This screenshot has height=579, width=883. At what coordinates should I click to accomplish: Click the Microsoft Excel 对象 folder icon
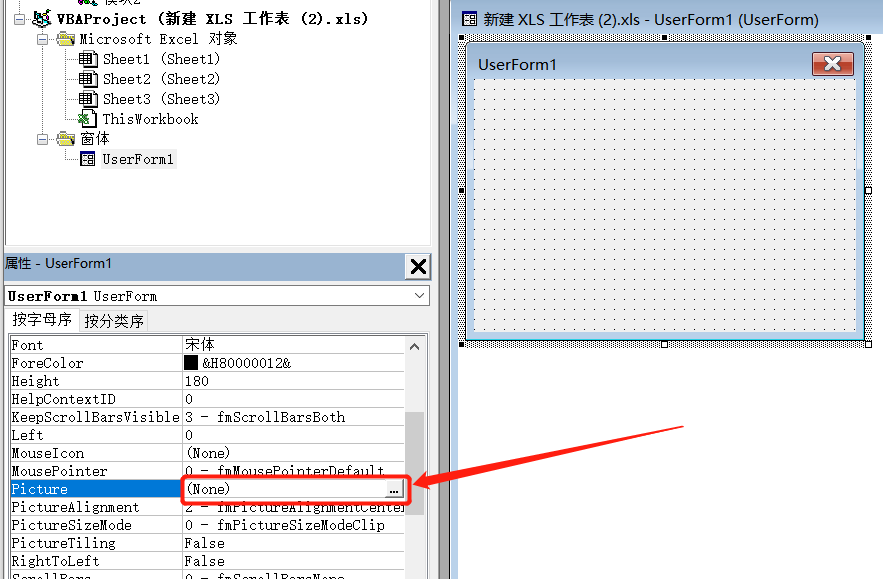pos(66,39)
